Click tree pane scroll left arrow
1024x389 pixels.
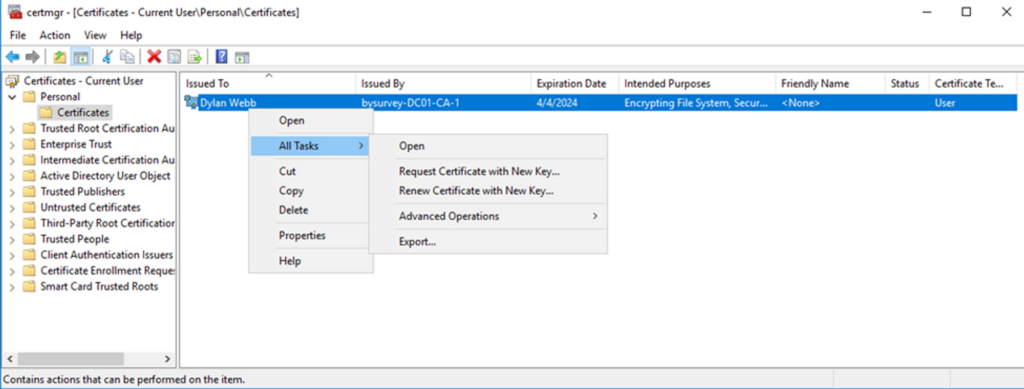click(10, 359)
